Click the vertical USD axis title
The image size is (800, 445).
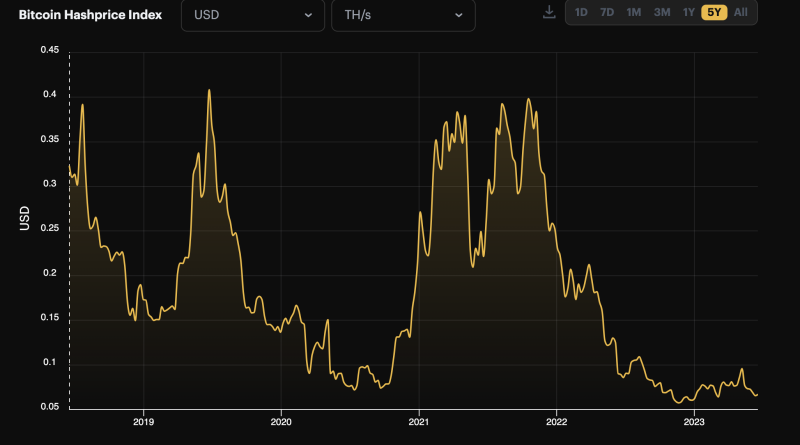click(x=24, y=218)
